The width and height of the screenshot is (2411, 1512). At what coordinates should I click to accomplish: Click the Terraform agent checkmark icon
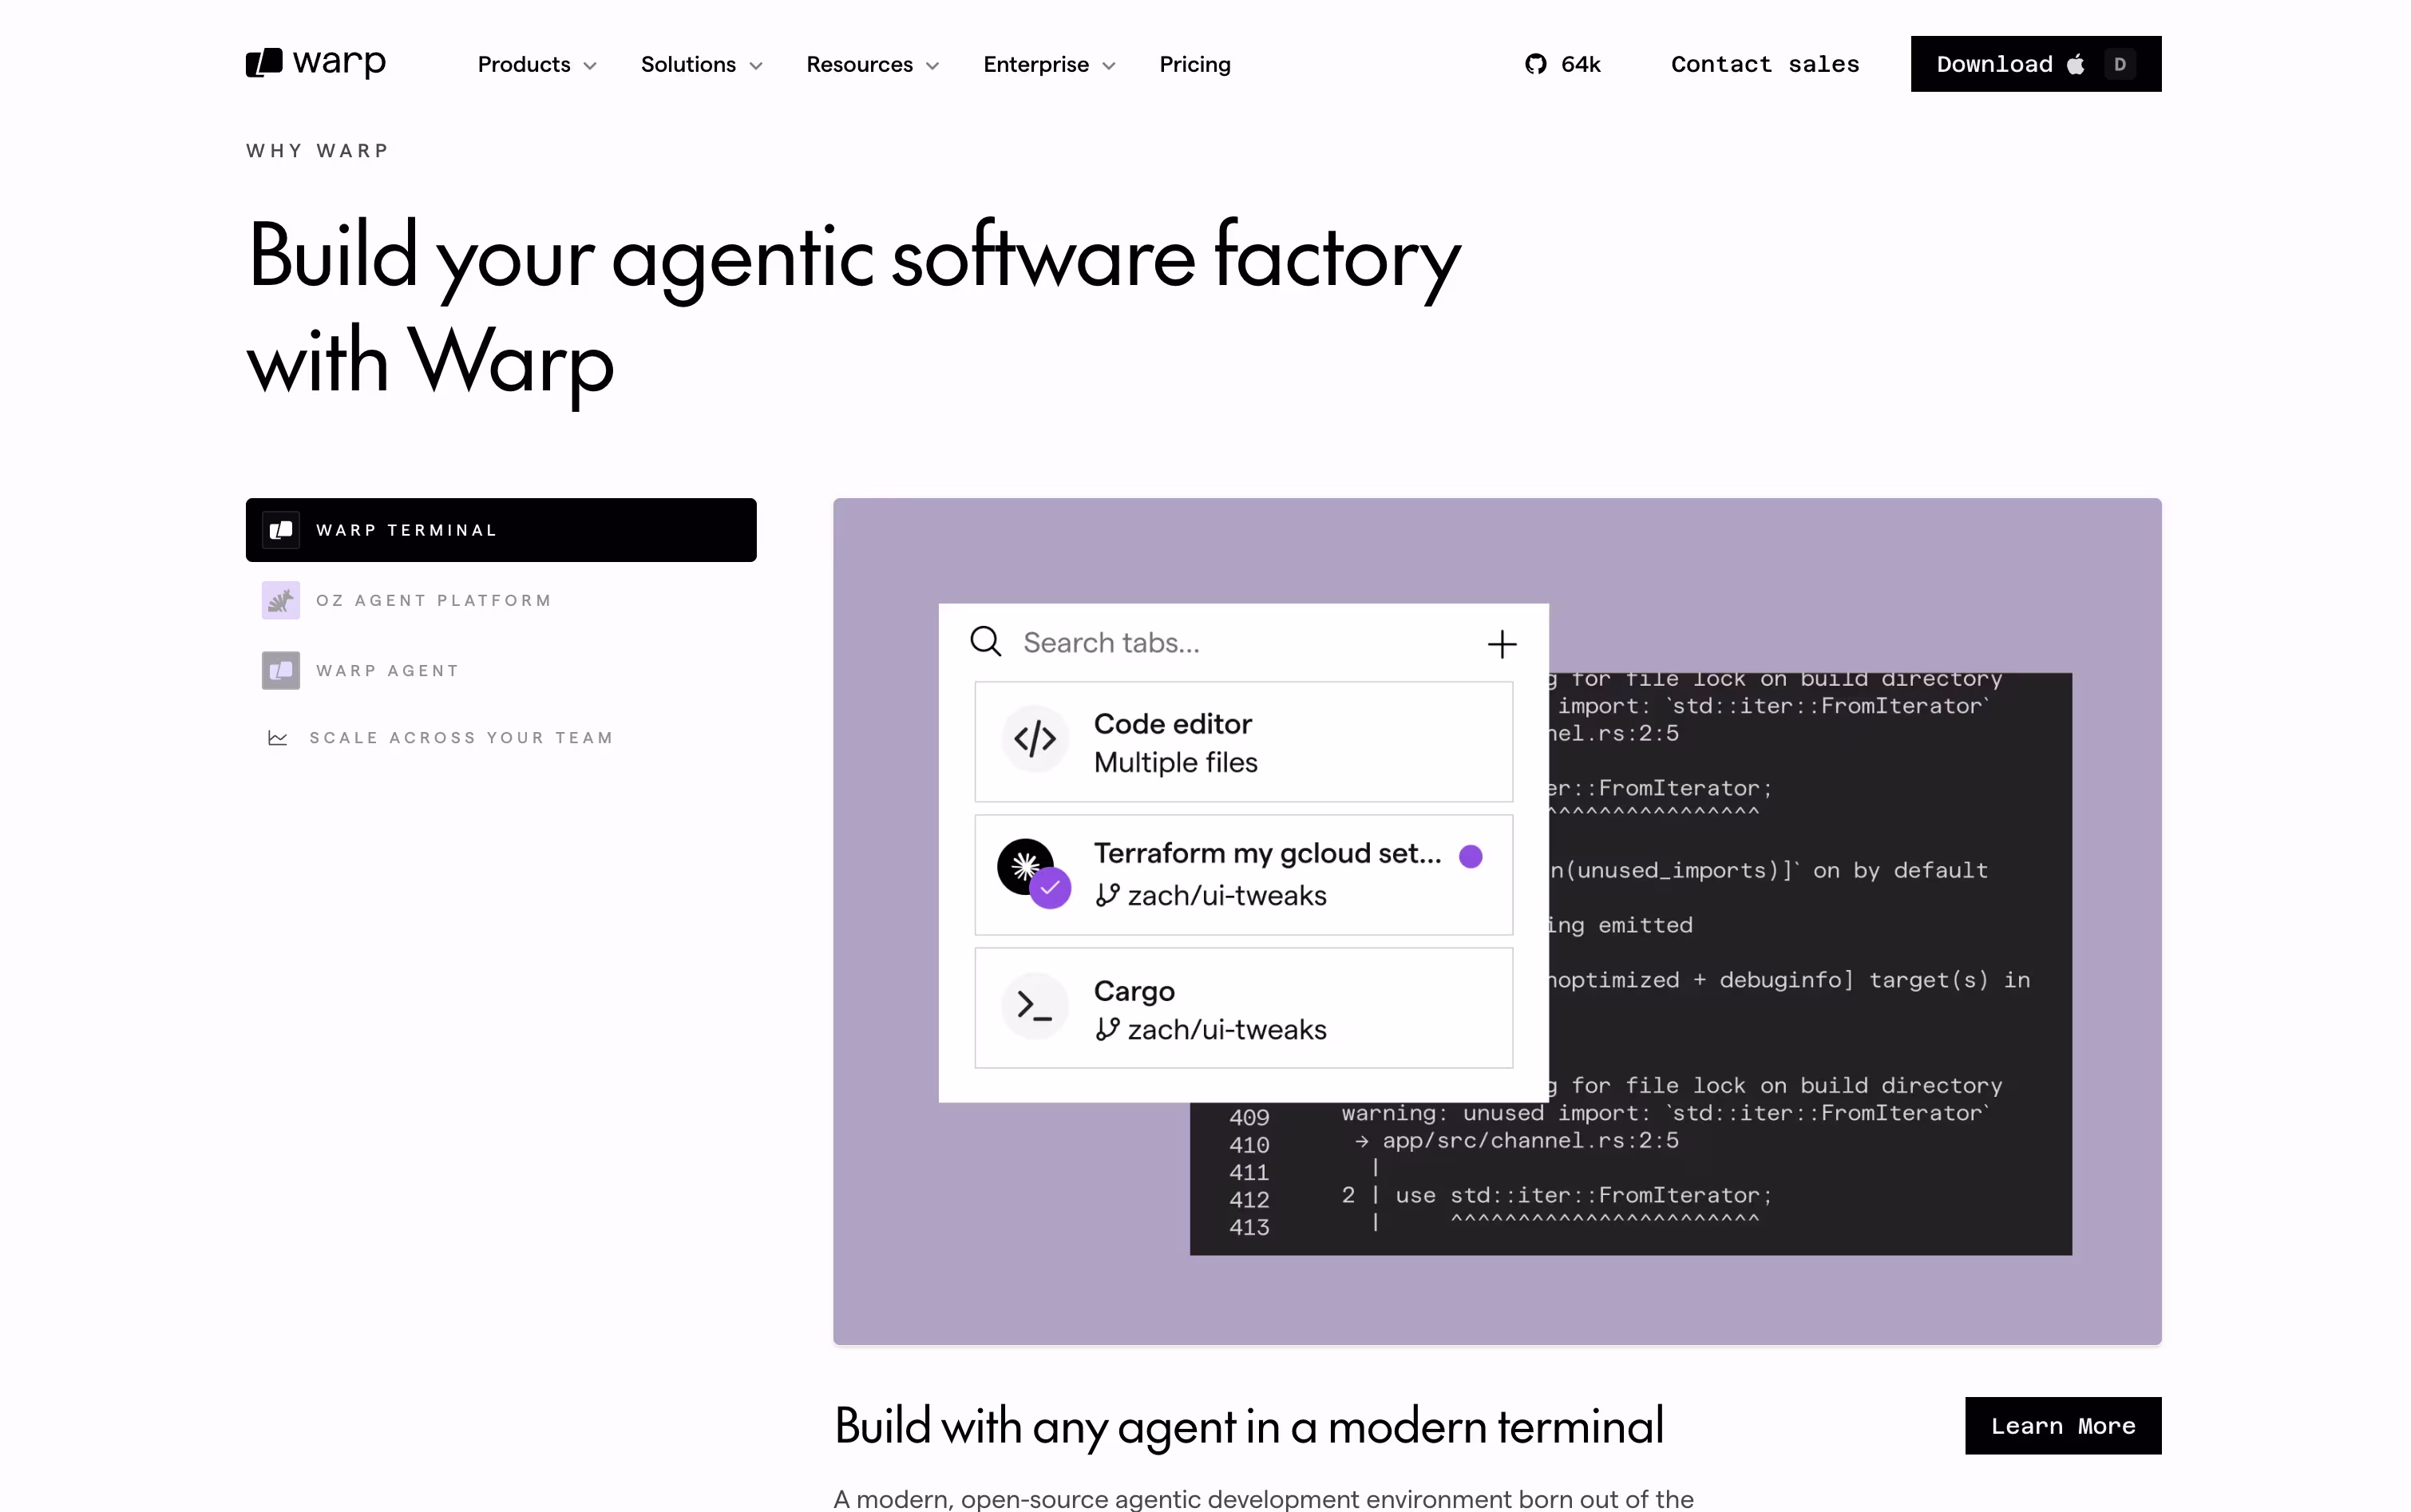point(1050,887)
